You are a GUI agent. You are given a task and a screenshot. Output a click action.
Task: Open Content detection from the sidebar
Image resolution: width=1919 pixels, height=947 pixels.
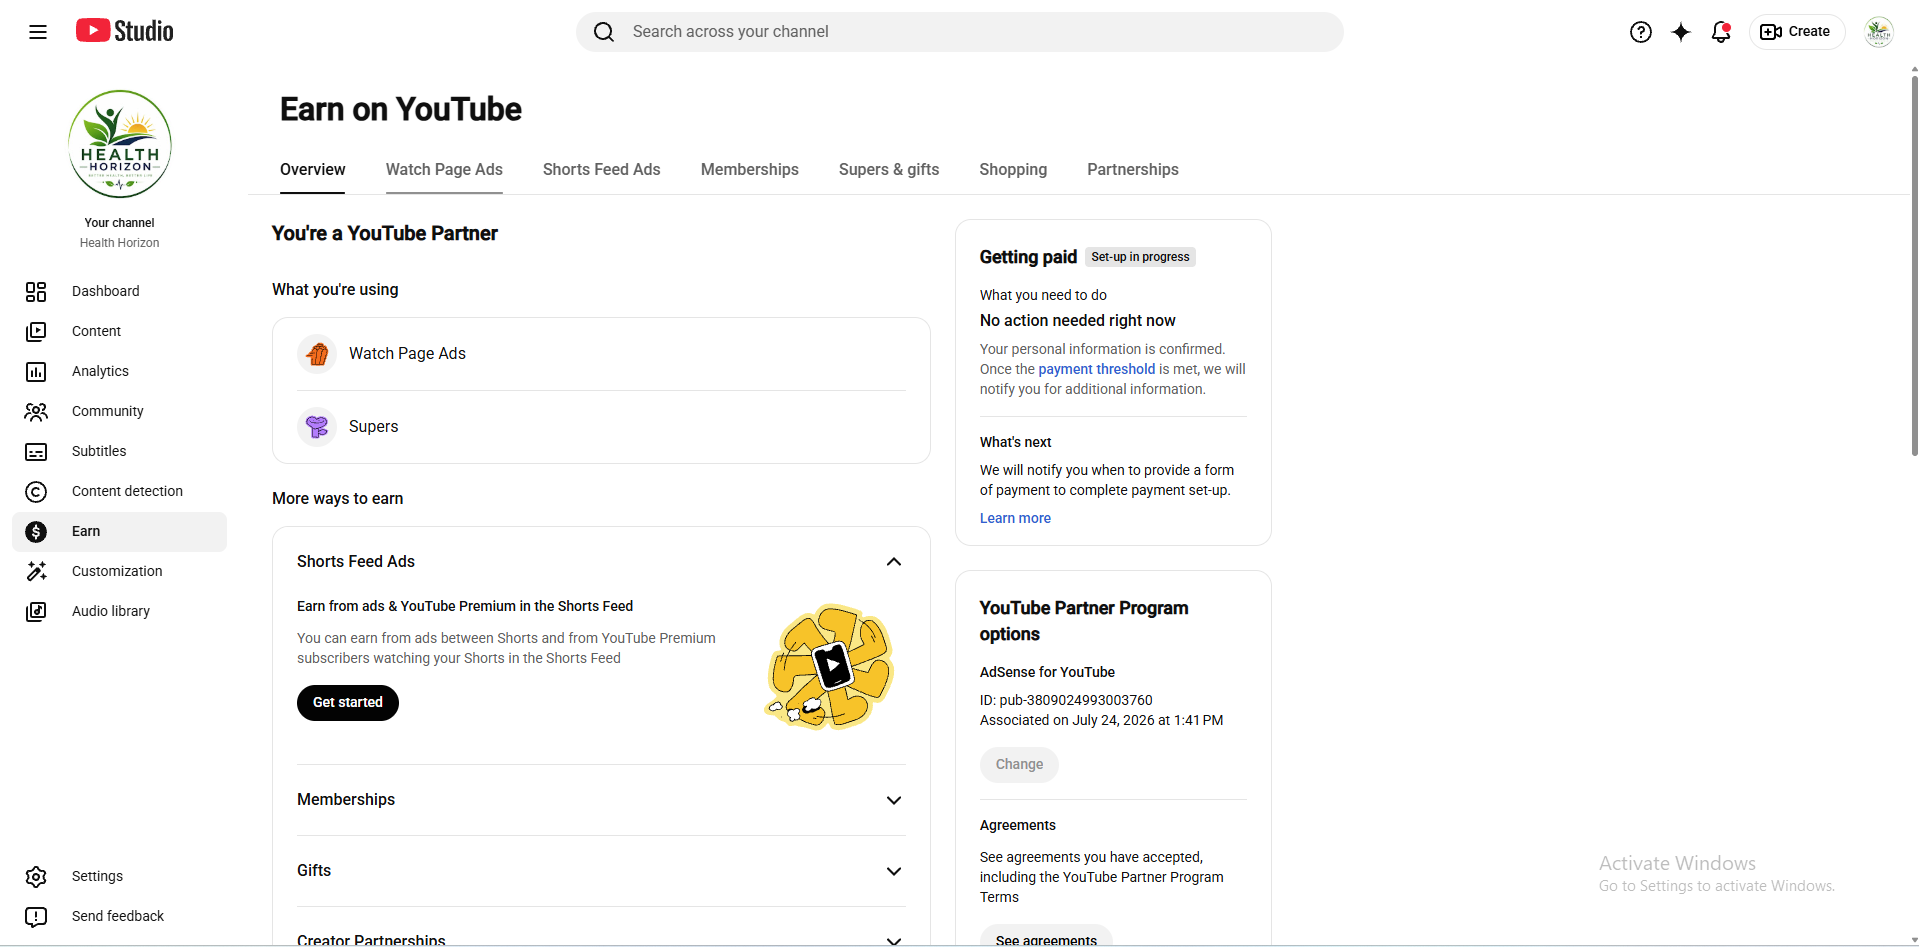pos(120,491)
